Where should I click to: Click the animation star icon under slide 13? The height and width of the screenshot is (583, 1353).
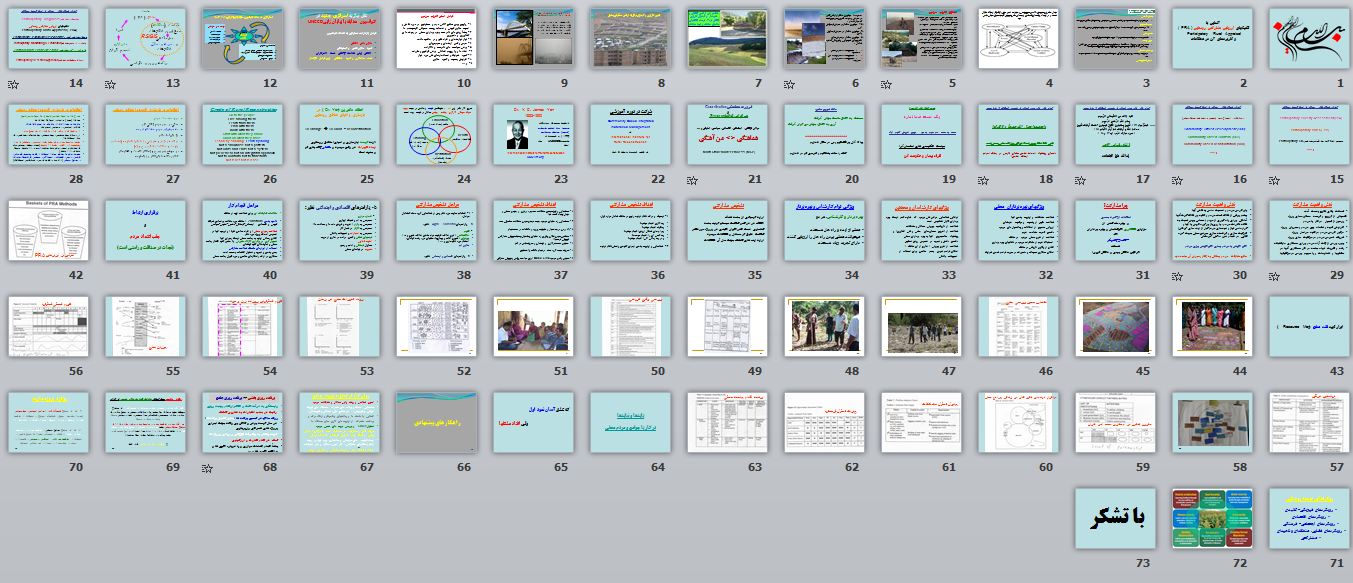110,84
